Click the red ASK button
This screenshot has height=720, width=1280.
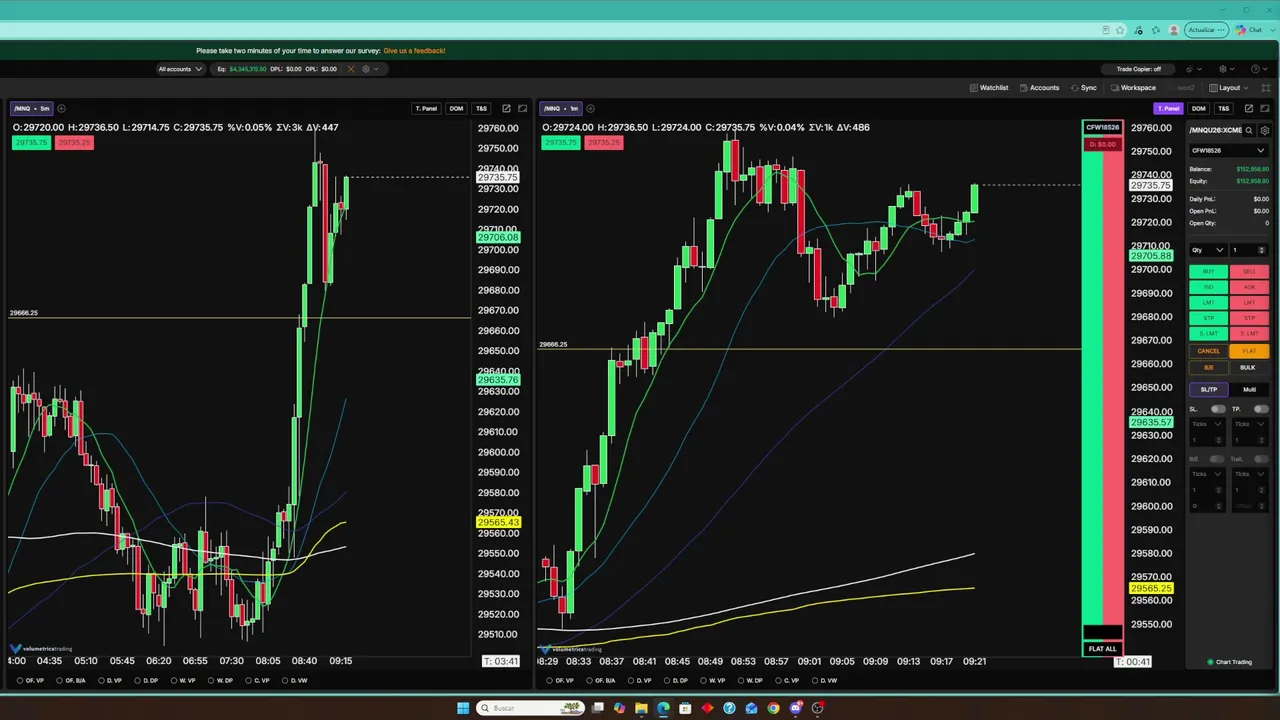click(1249, 287)
